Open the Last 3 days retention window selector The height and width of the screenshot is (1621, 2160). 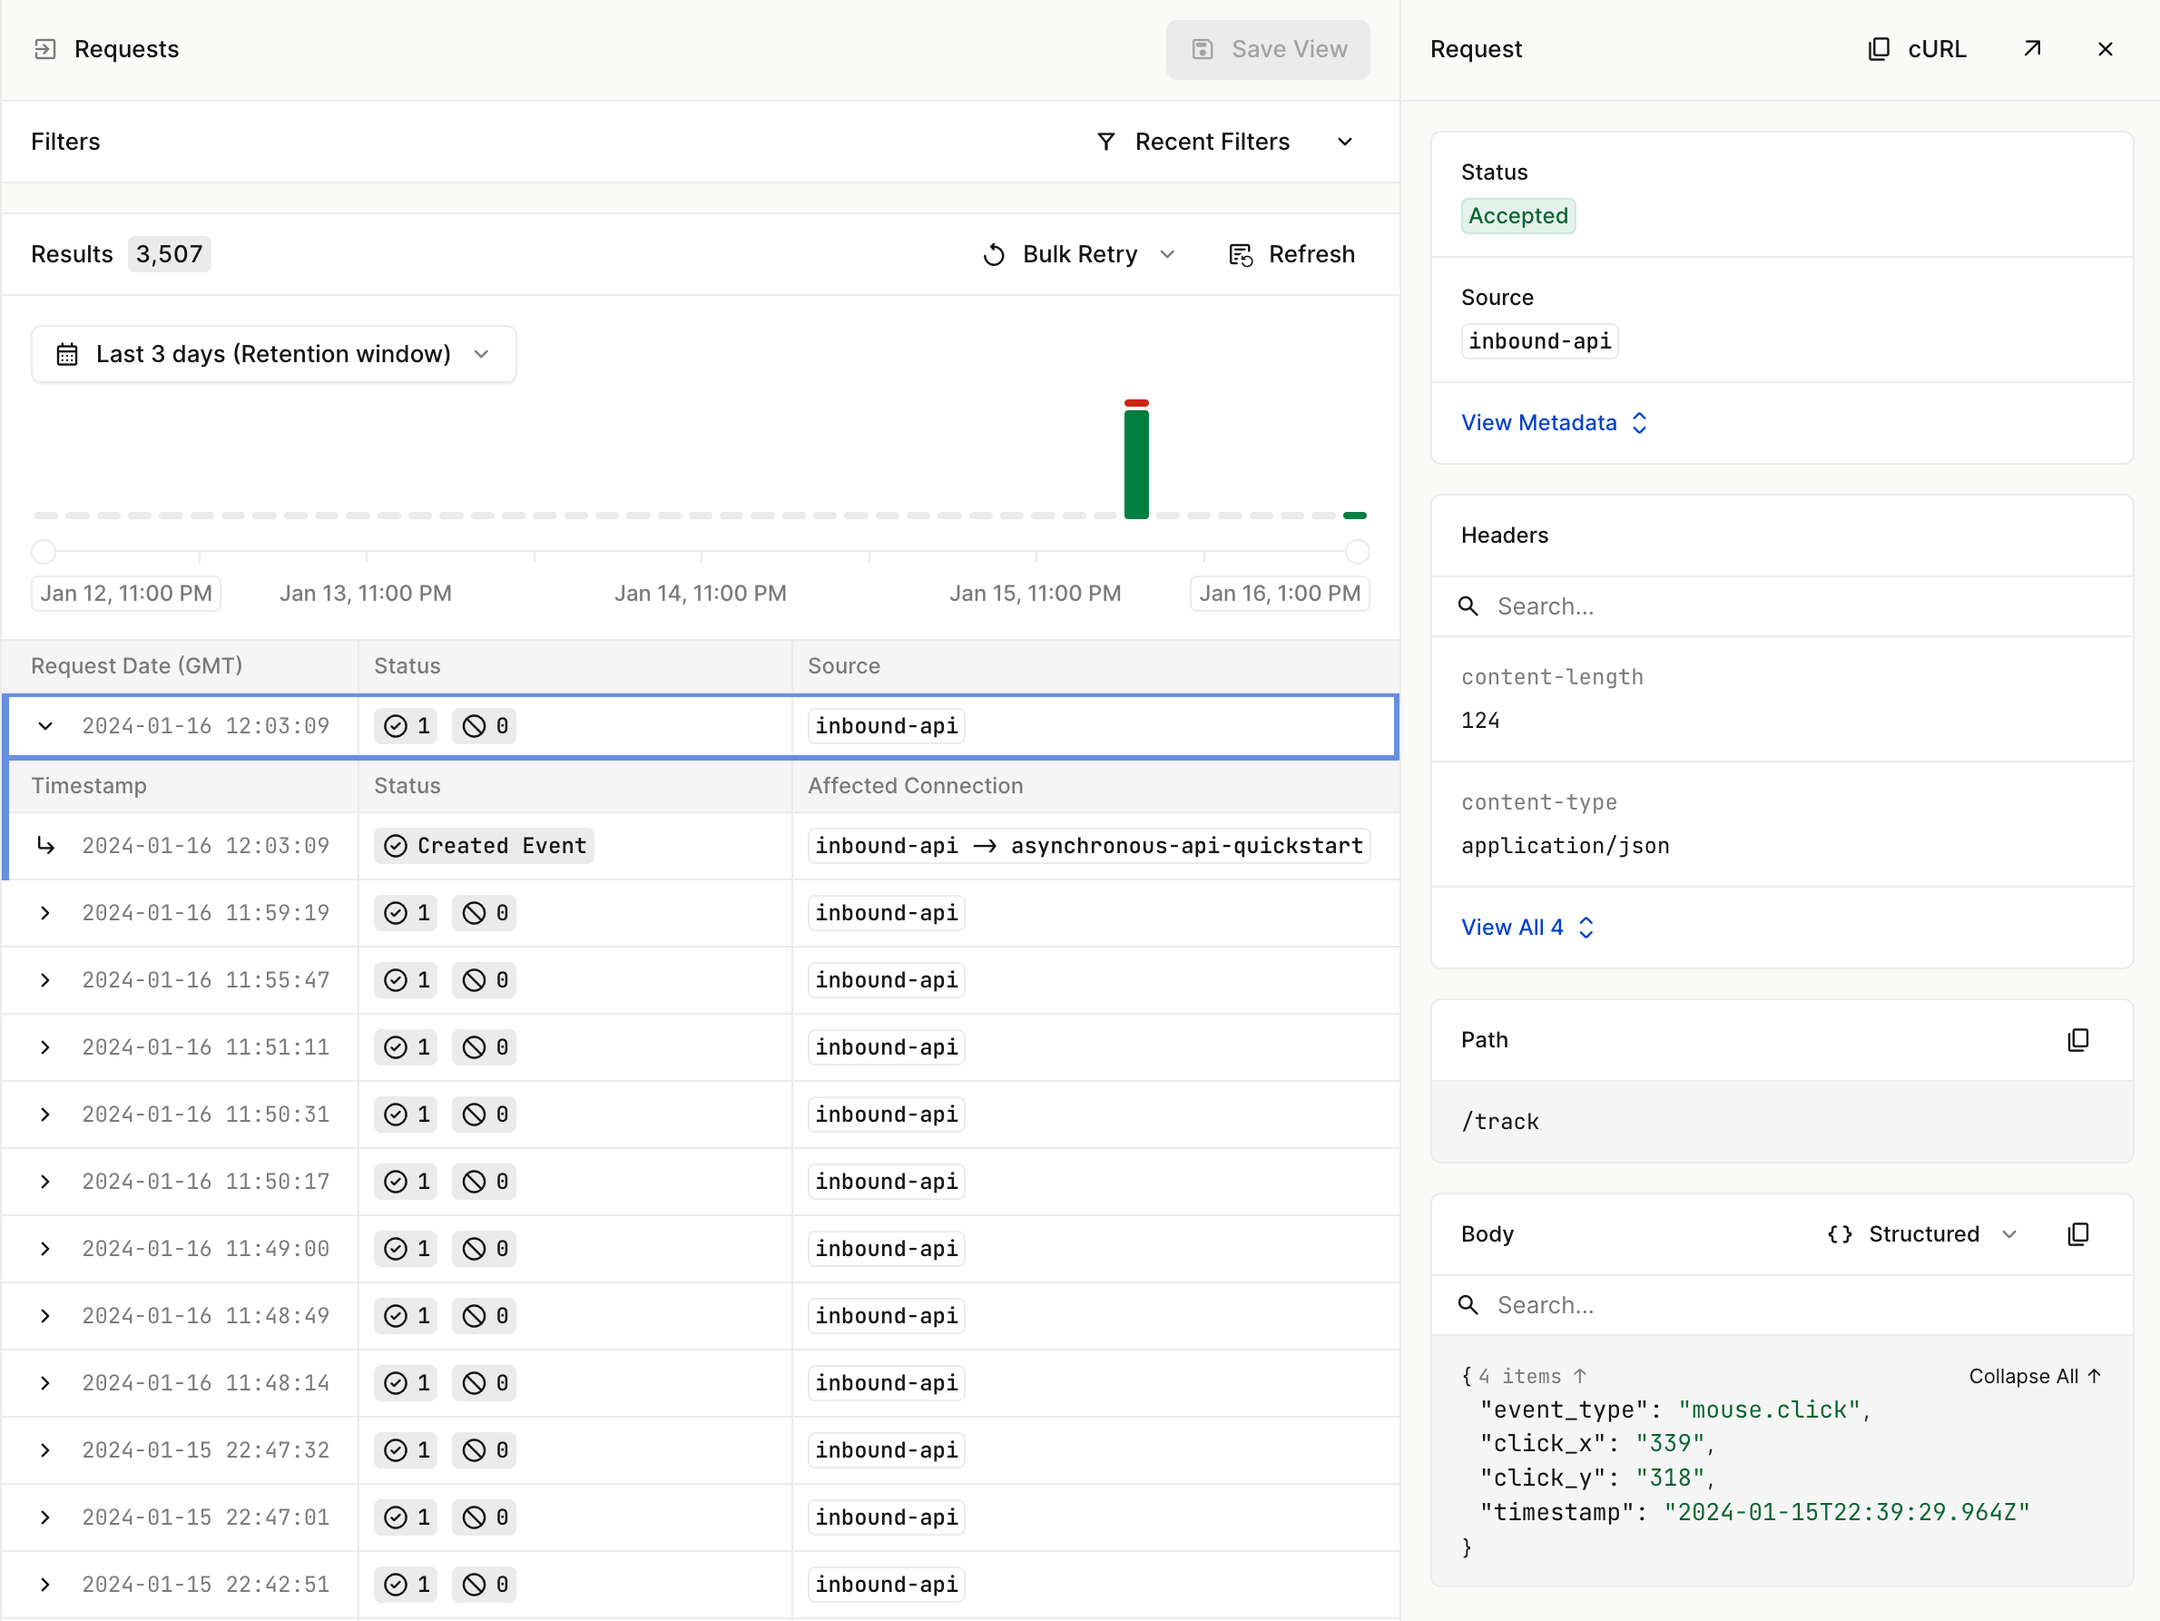click(273, 353)
